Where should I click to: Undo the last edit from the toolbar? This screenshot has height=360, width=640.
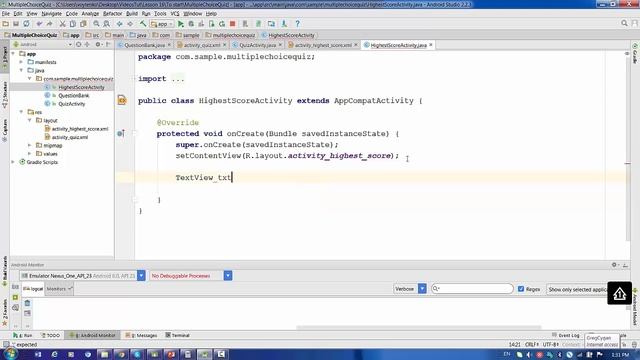click(39, 24)
